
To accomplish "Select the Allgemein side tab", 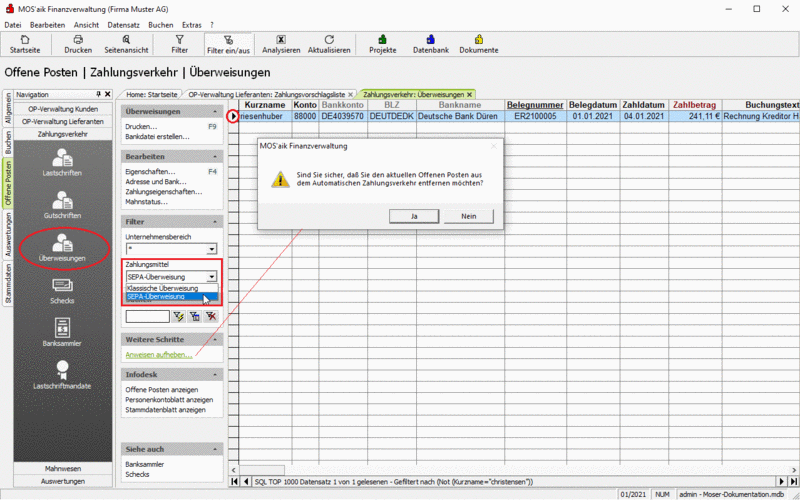I will click(x=8, y=108).
